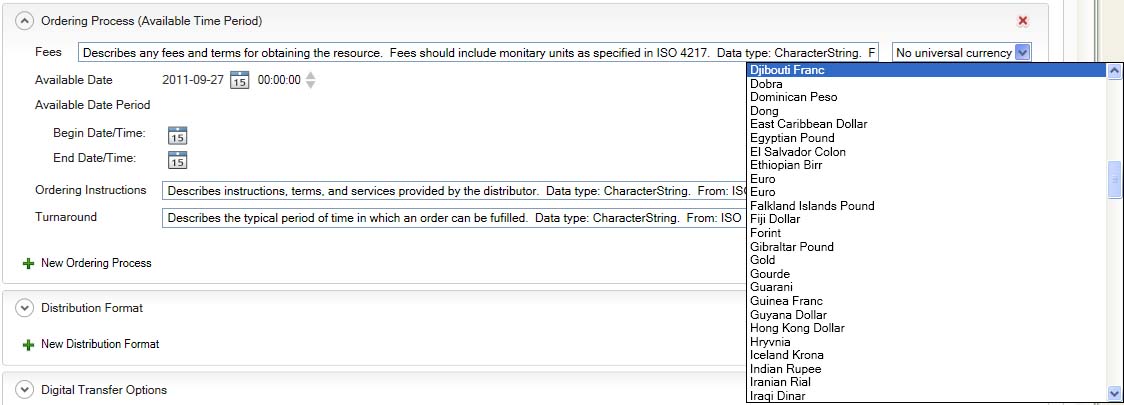
Task: Expand the Digital Transfer Options section
Action: [25, 390]
